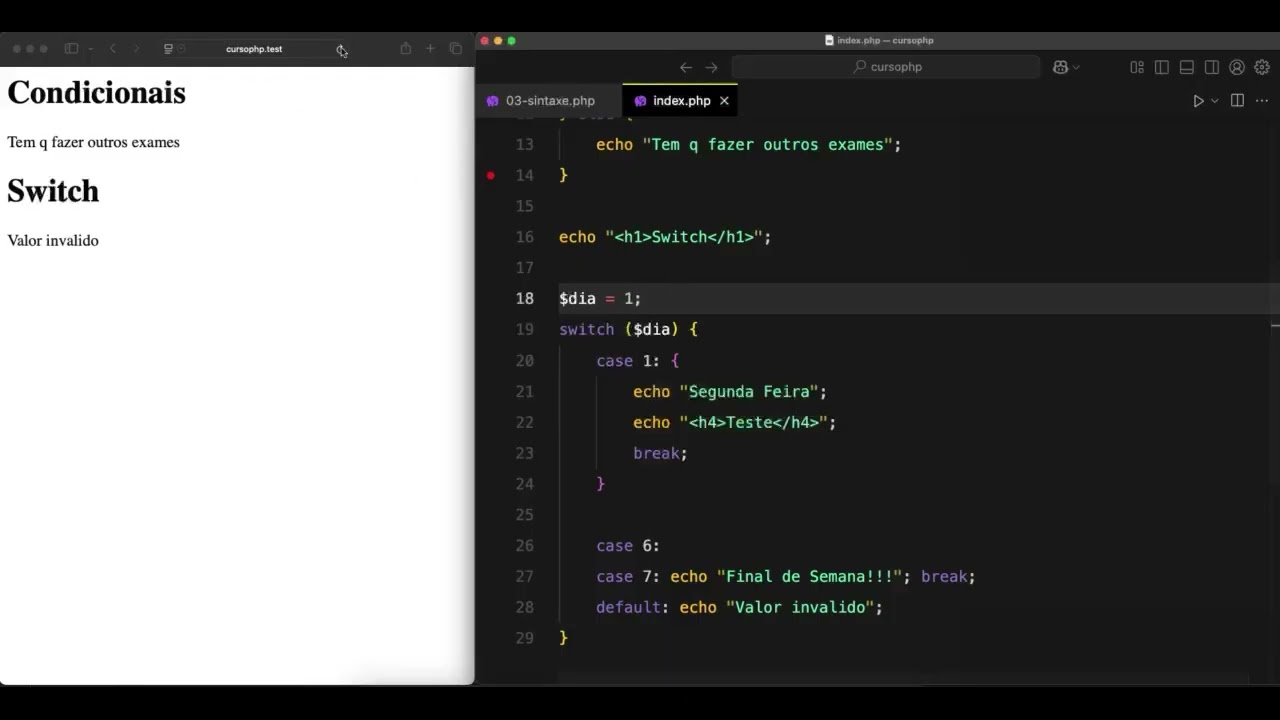Open the Copilot icon in VS Code title bar
Image resolution: width=1280 pixels, height=720 pixels.
(1059, 67)
